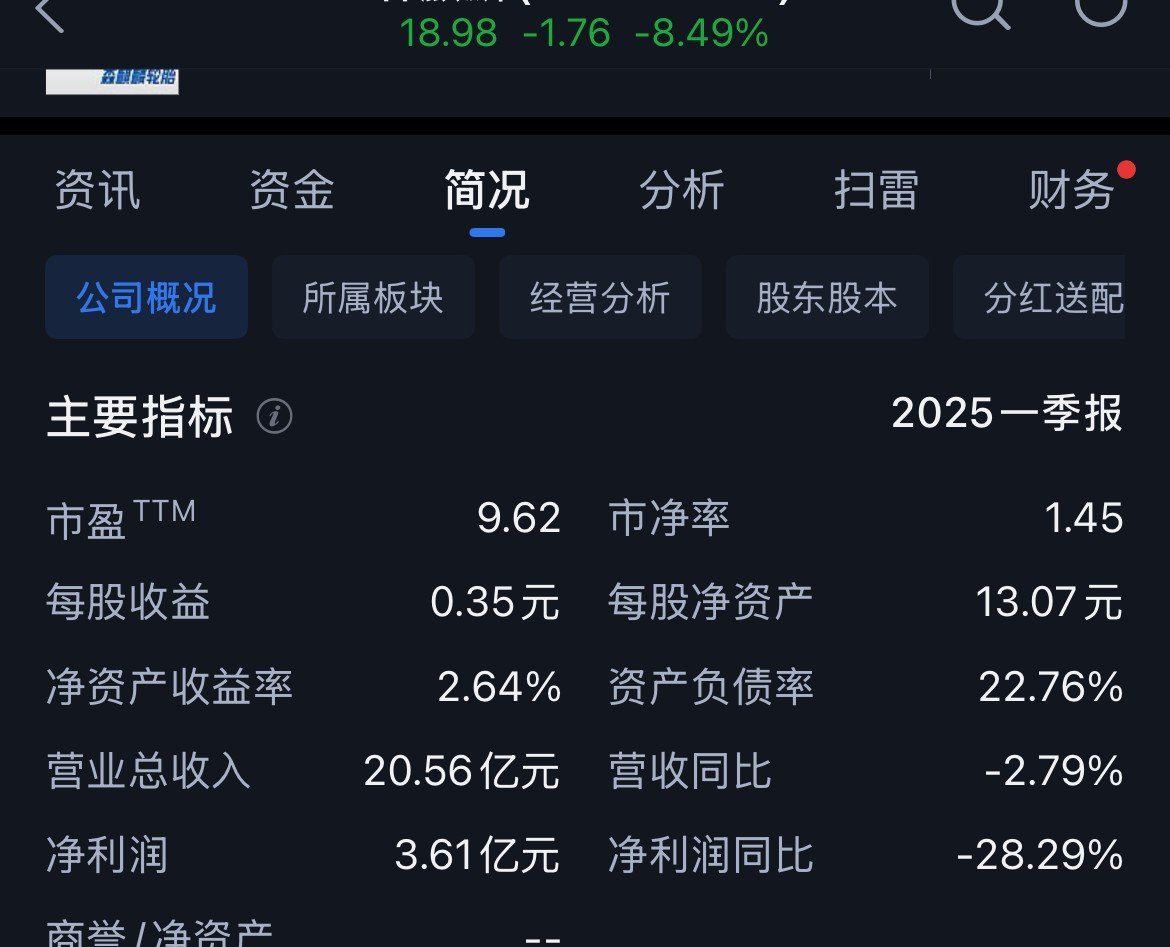Switch to the 资讯 tab

pos(98,190)
